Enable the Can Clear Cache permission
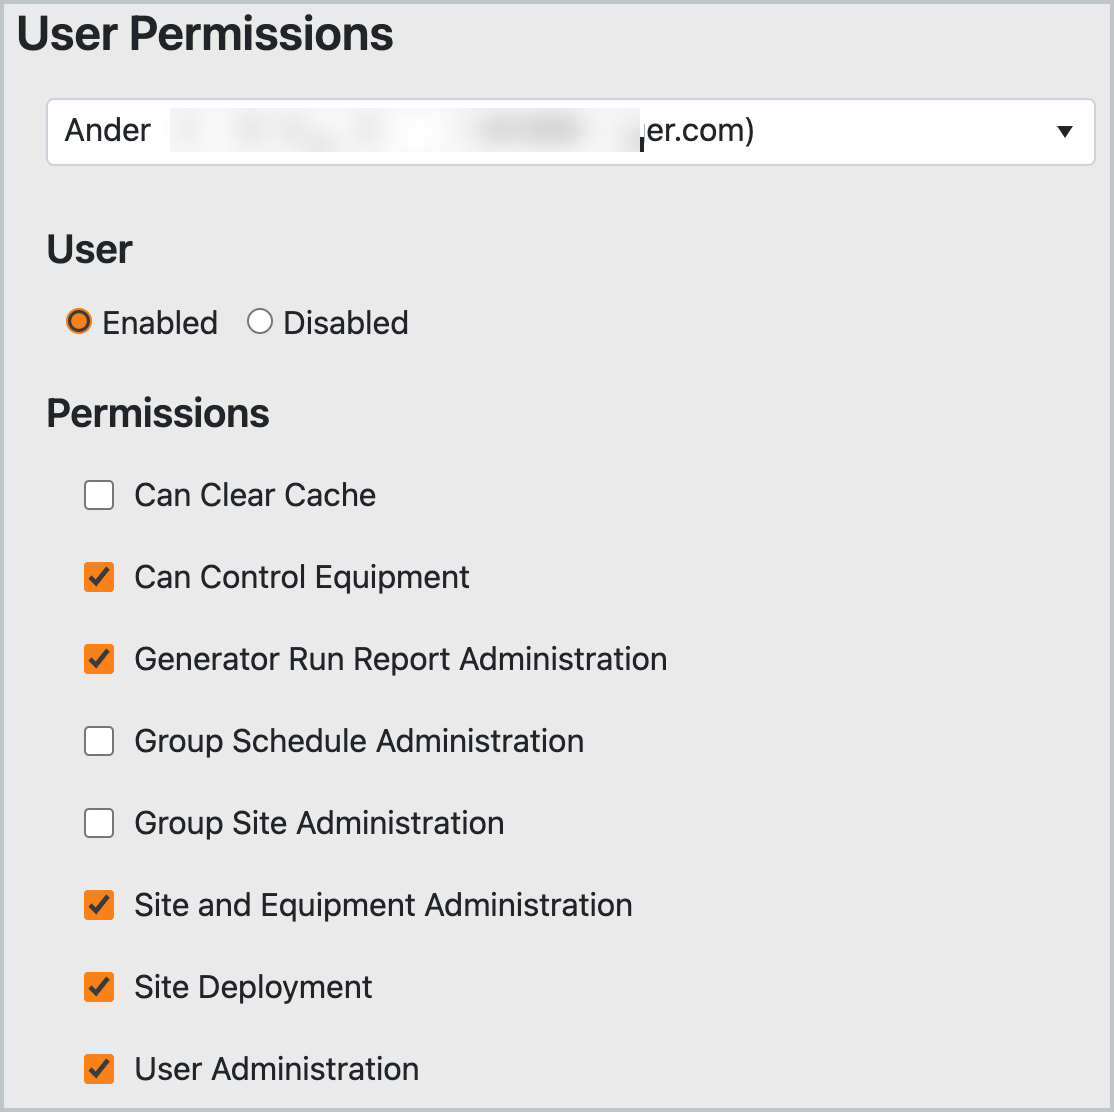Image resolution: width=1114 pixels, height=1112 pixels. point(98,495)
